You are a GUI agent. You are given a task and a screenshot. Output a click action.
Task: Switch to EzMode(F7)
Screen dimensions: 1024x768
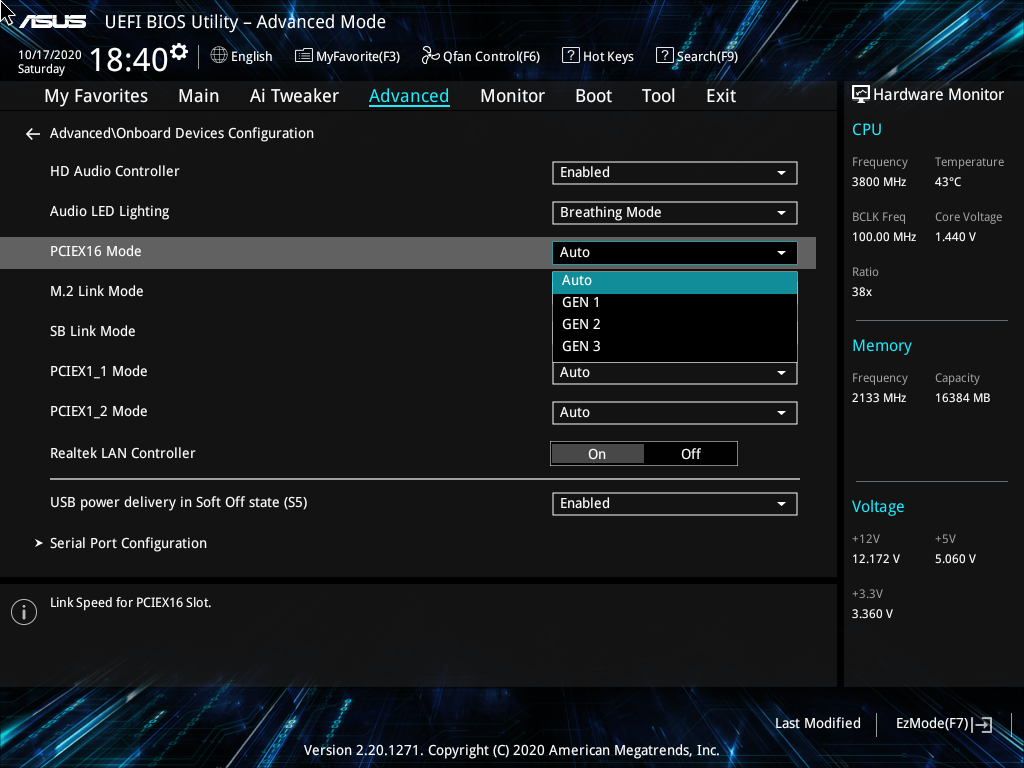click(944, 724)
